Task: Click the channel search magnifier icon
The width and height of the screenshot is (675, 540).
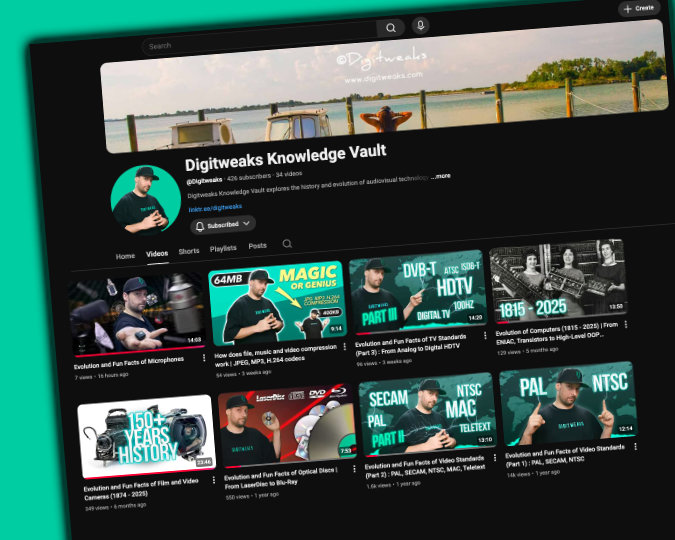Action: (287, 244)
